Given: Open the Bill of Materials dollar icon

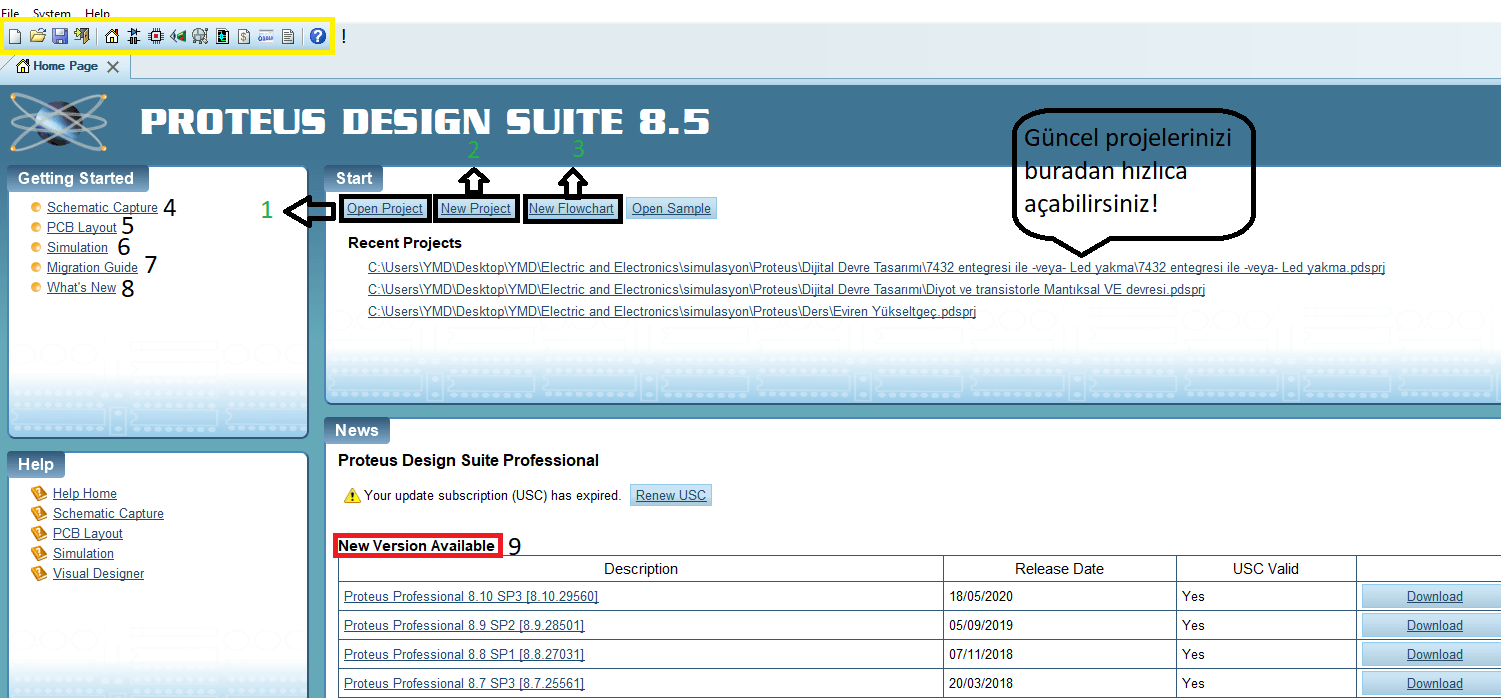Looking at the screenshot, I should pyautogui.click(x=244, y=37).
